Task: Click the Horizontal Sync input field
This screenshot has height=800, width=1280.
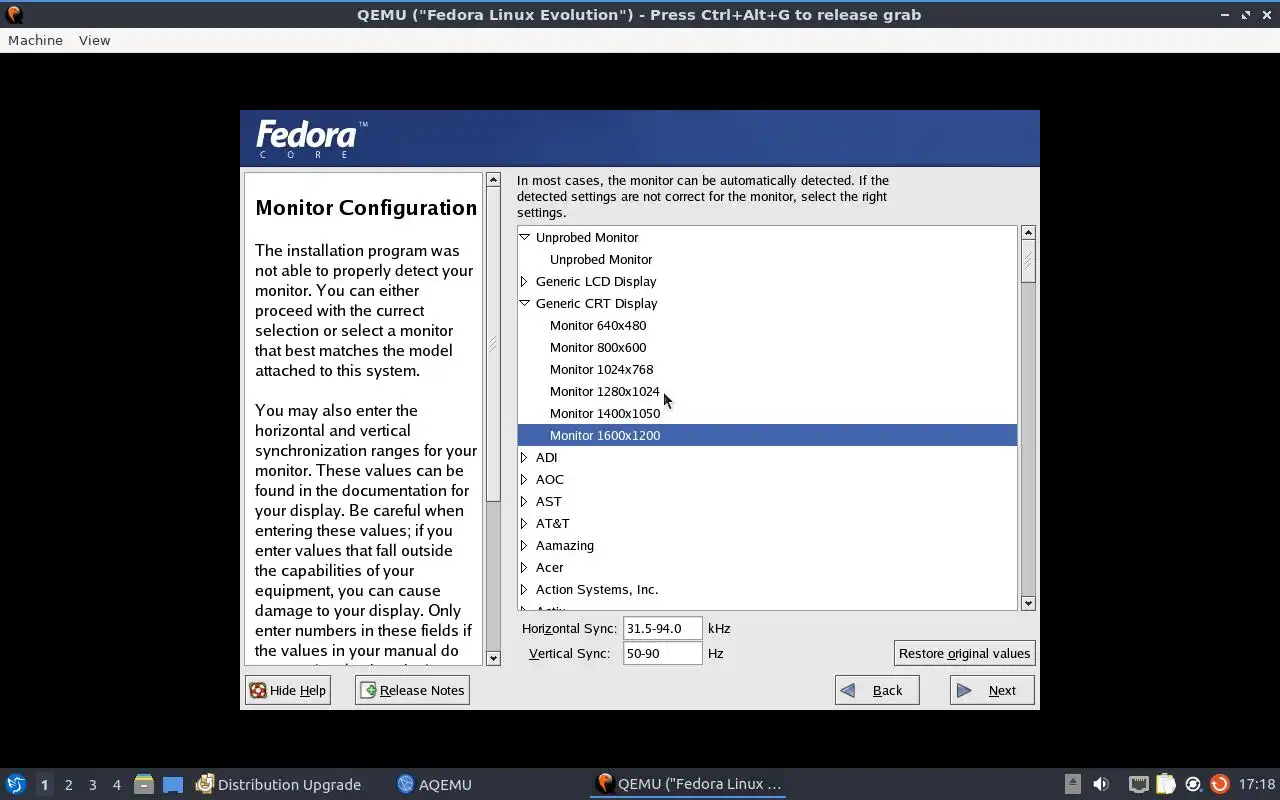Action: 662,628
